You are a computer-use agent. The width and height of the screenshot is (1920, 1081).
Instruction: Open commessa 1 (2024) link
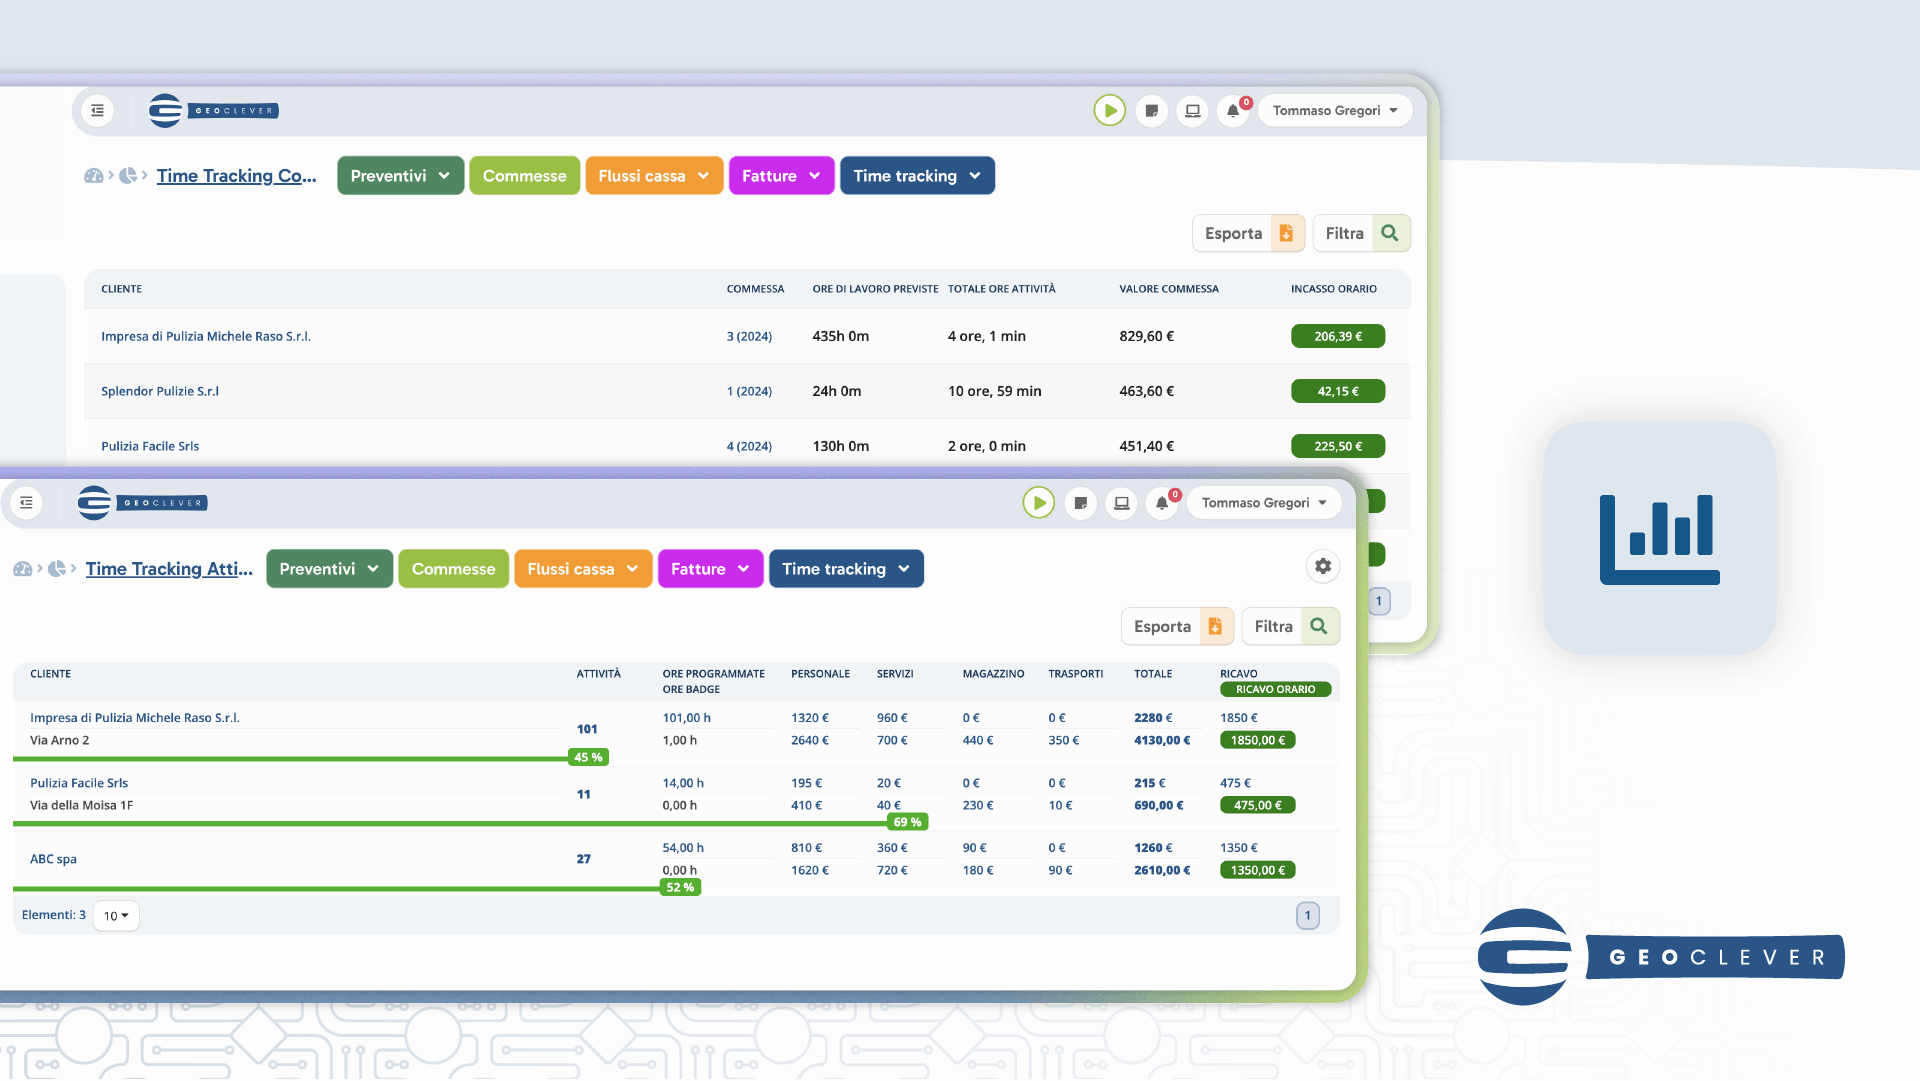[749, 392]
